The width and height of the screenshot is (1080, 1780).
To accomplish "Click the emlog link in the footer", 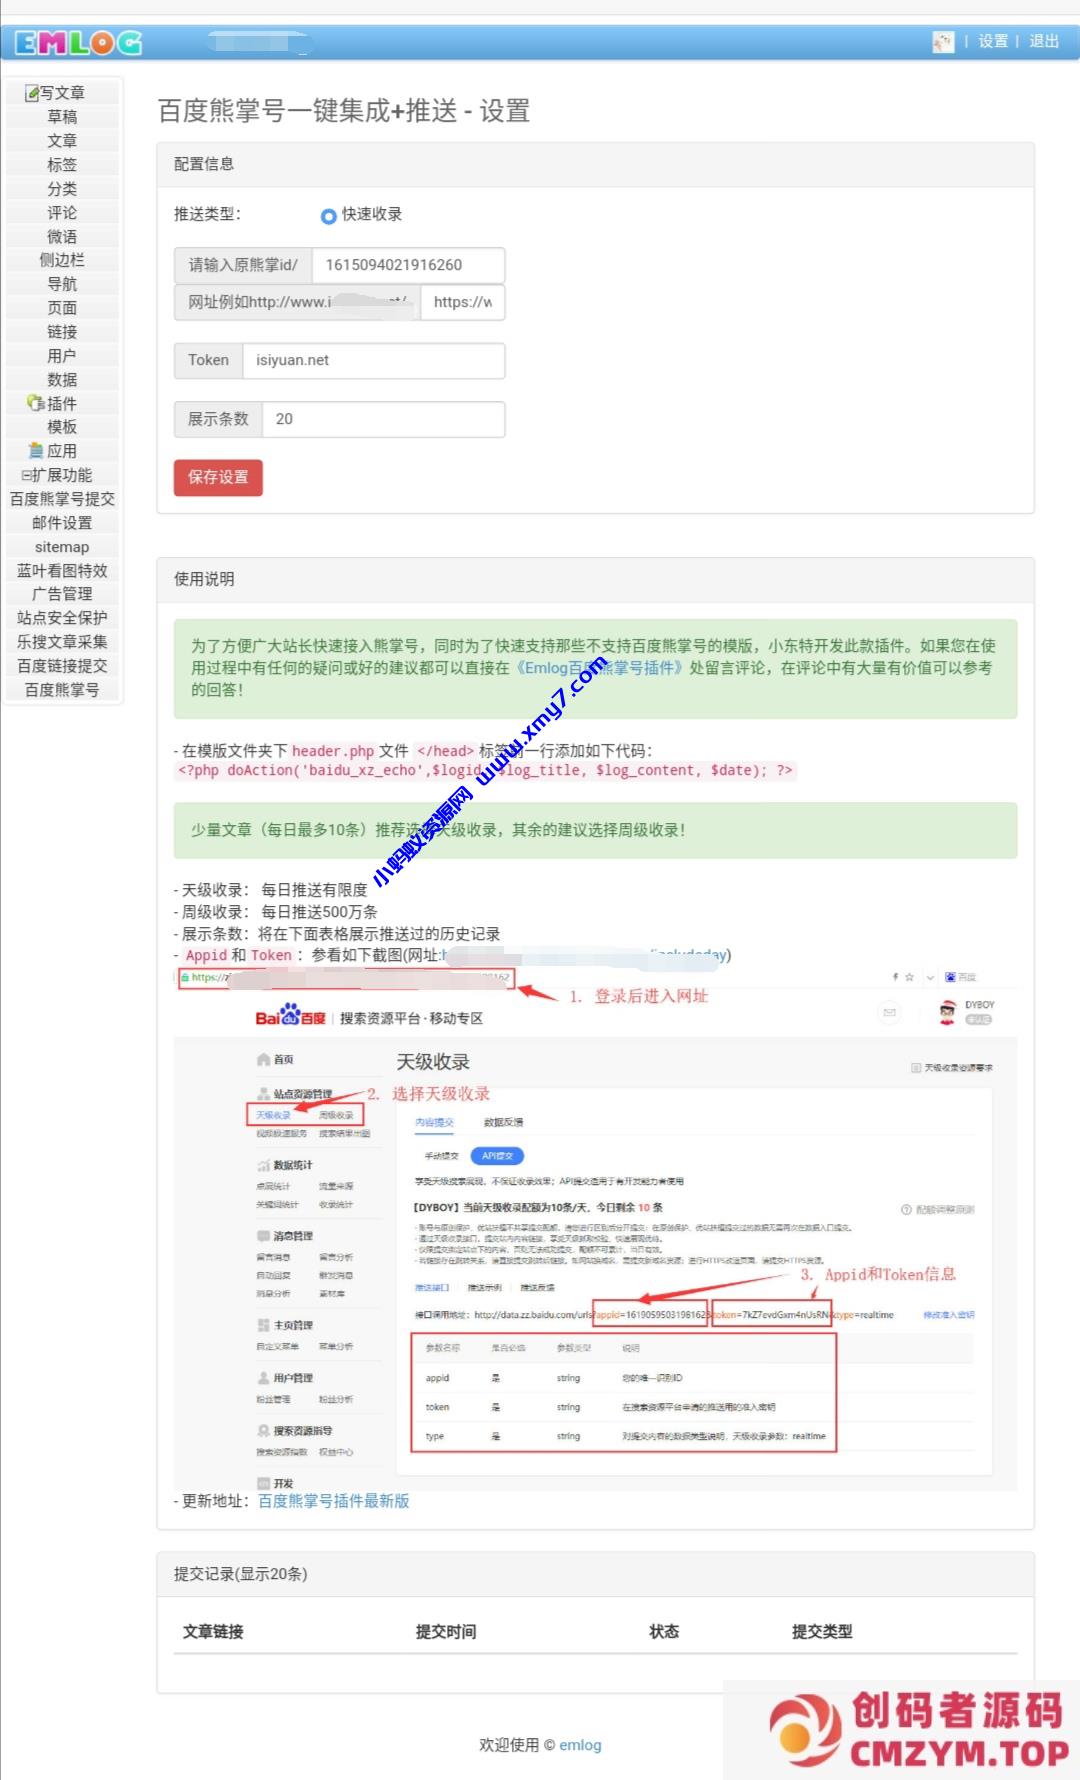I will point(580,1745).
